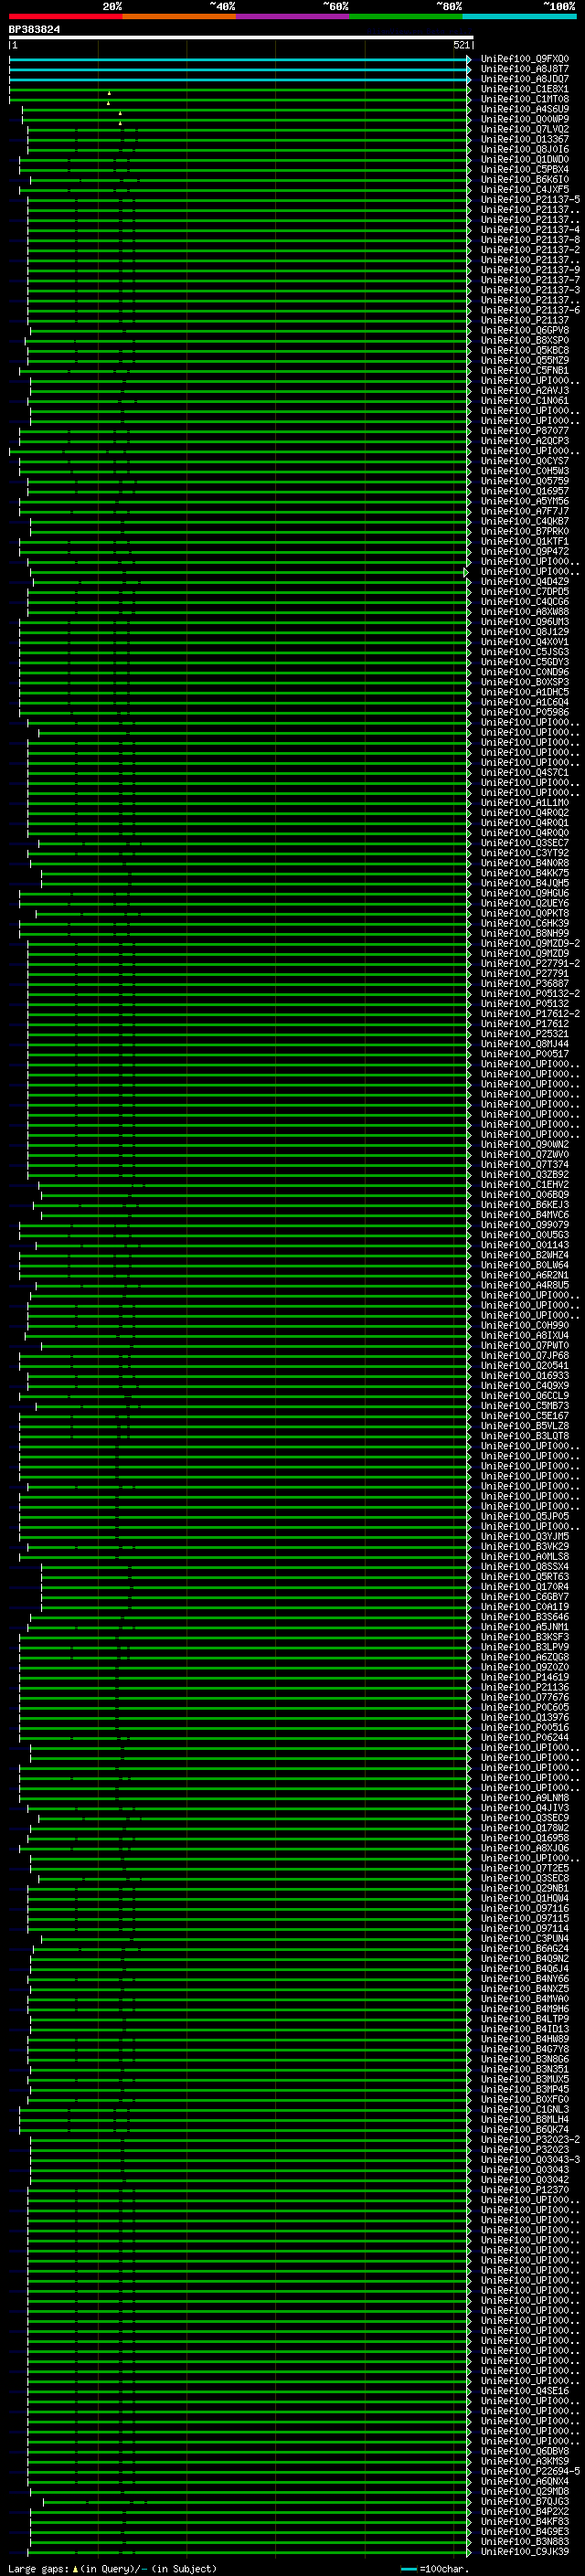The height and width of the screenshot is (2576, 585).
Task: Click the UniRef100_C4JXF5 subject label
Action: pyautogui.click(x=524, y=189)
